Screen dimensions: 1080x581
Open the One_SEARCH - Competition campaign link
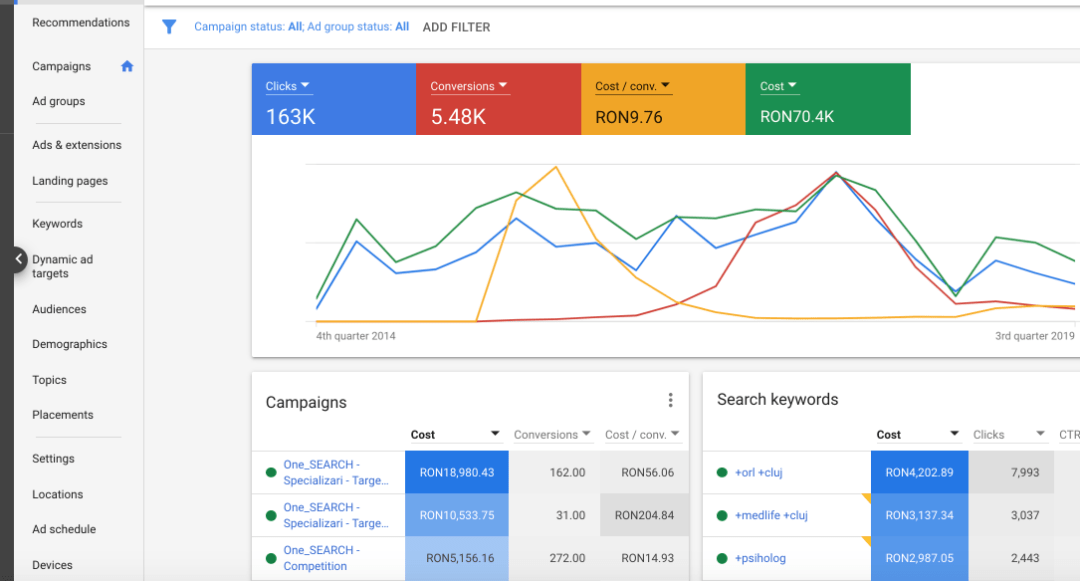(x=321, y=558)
